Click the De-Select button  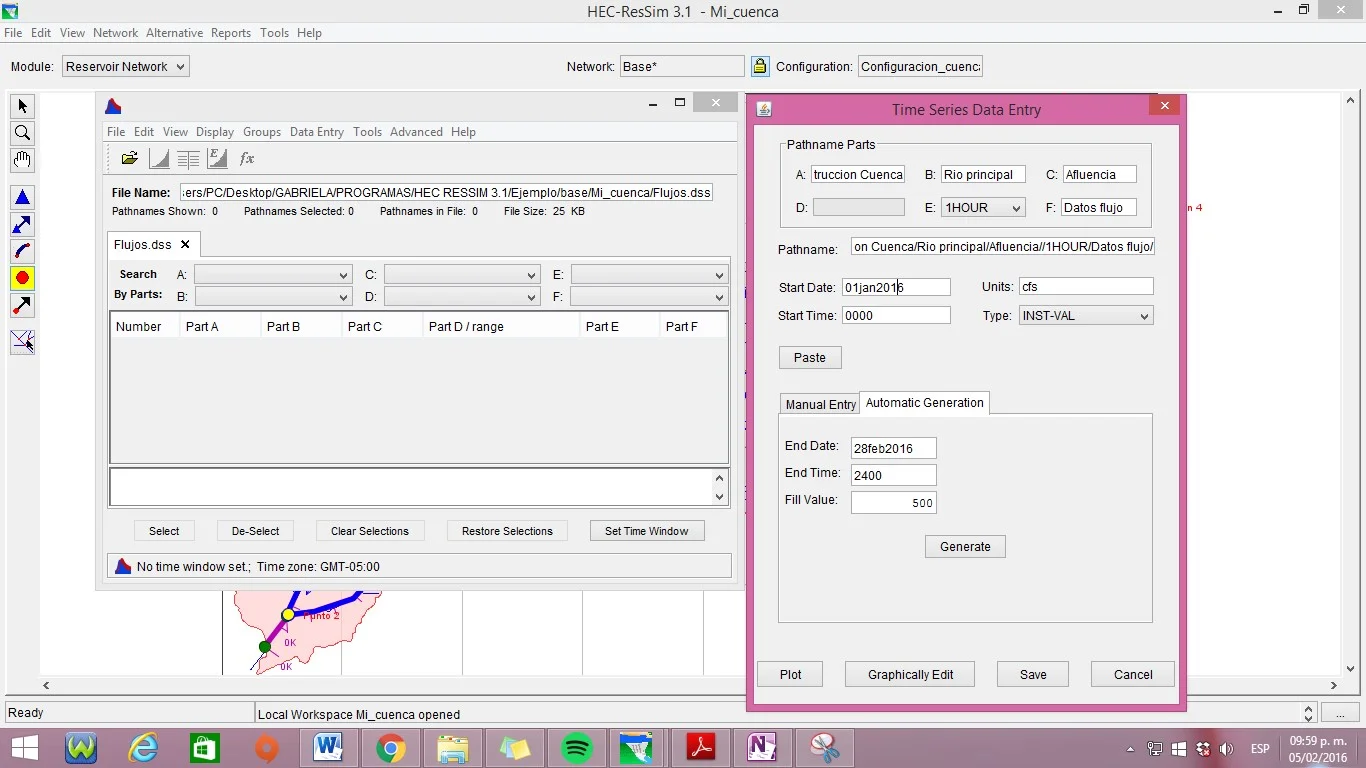click(x=256, y=531)
